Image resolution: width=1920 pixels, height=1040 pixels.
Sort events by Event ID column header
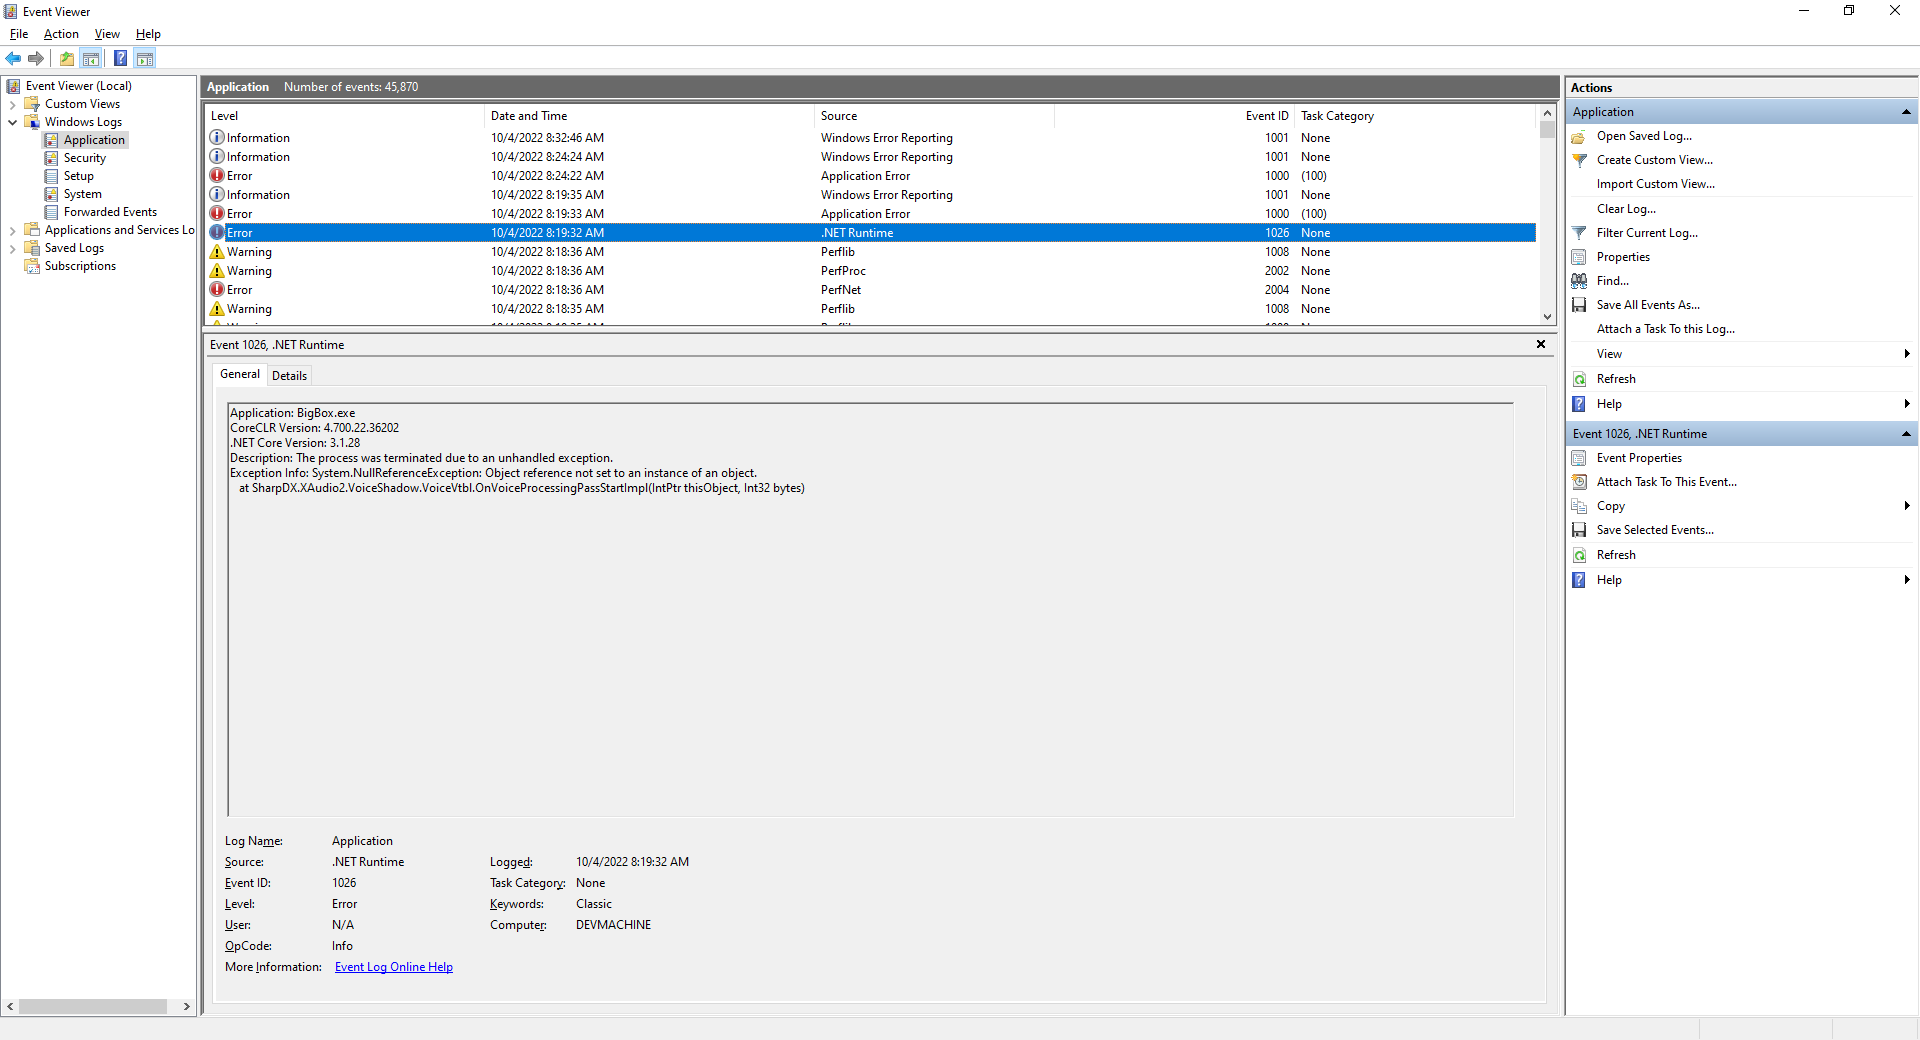[1174, 116]
